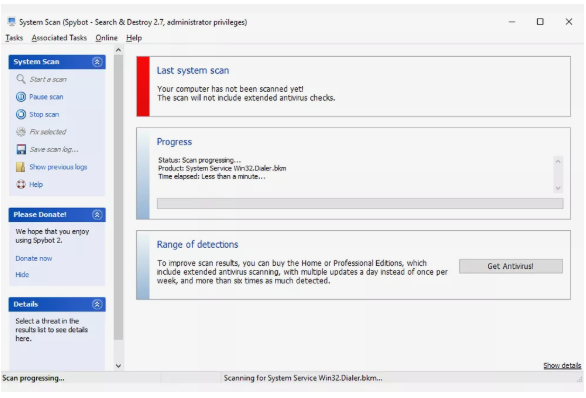Click the Spybot app icon in title bar

click(11, 22)
